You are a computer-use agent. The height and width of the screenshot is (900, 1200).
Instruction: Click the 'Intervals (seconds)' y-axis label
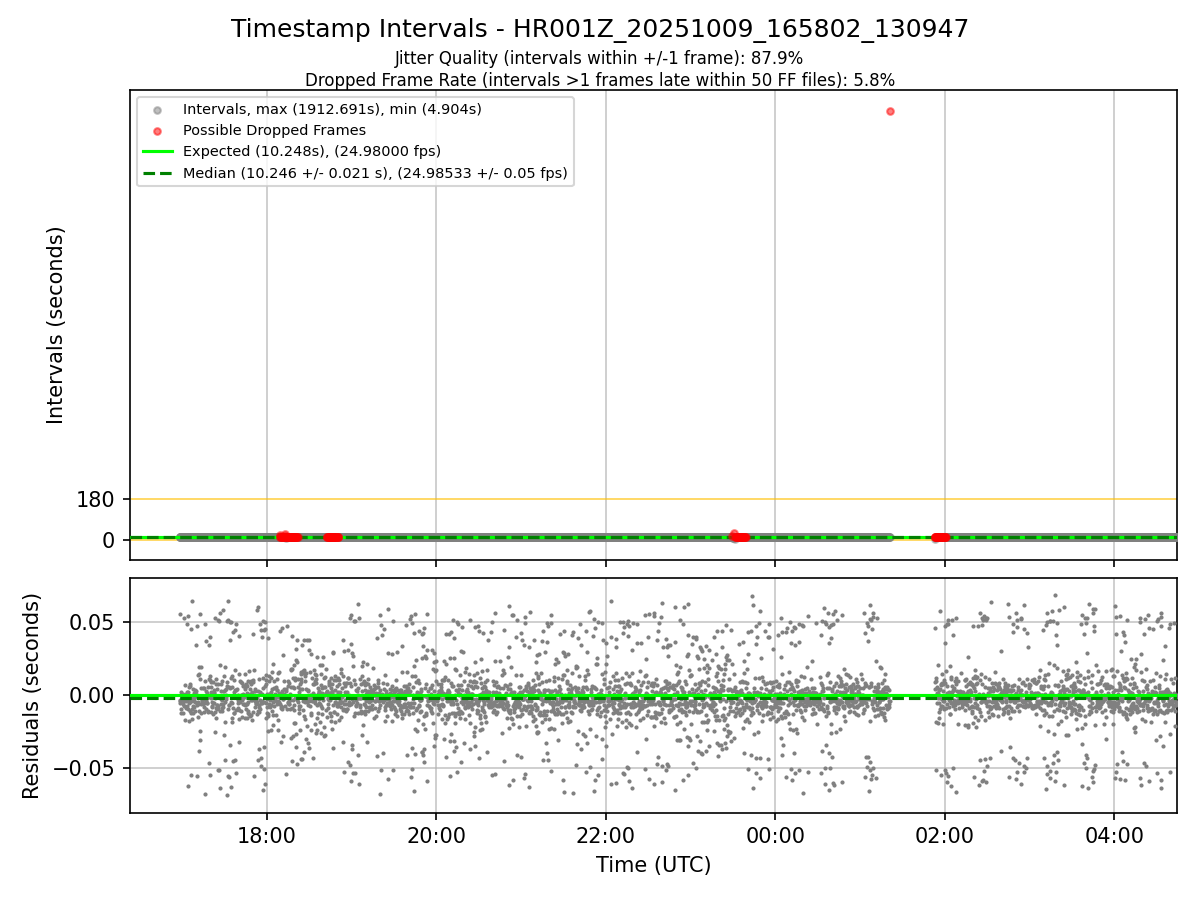tap(56, 325)
